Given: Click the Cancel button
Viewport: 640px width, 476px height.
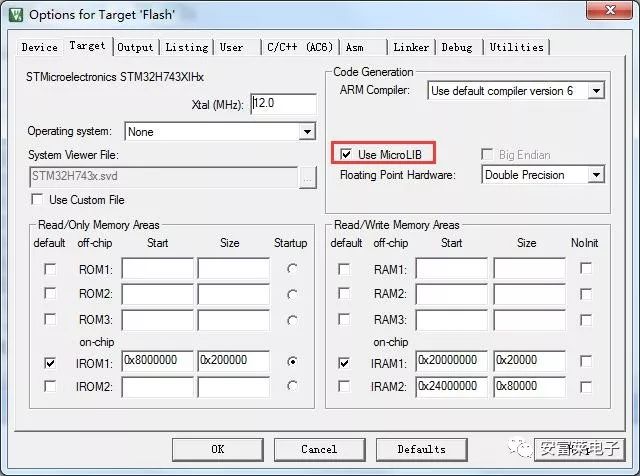Looking at the screenshot, I should coord(319,449).
